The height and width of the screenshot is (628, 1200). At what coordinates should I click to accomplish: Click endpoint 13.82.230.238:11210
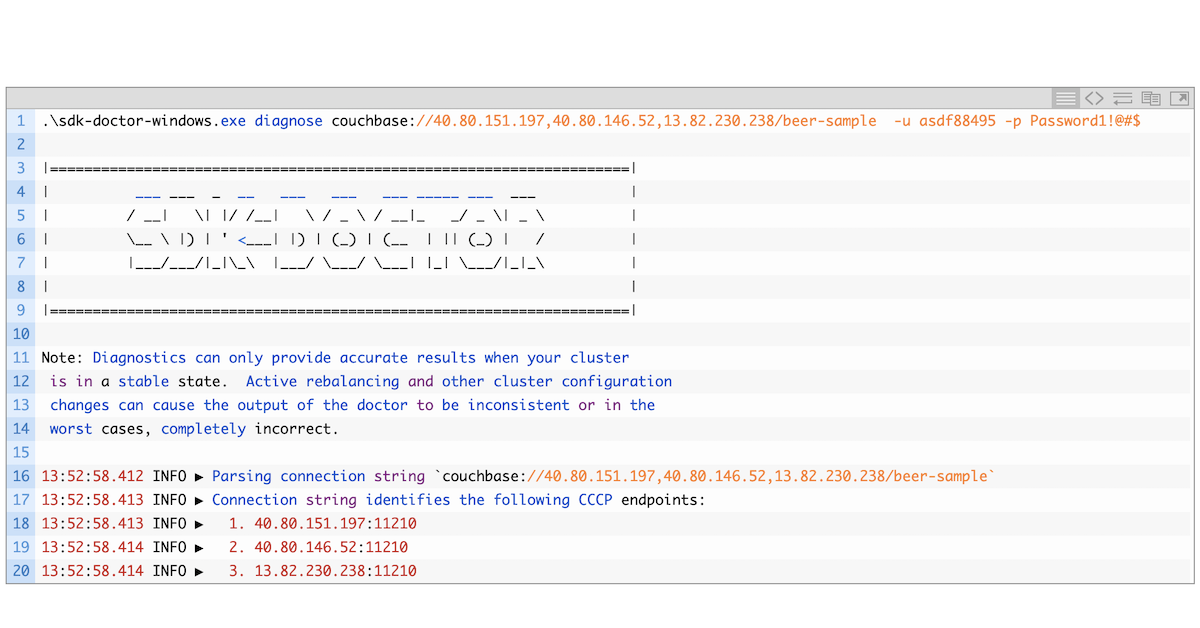coord(336,571)
